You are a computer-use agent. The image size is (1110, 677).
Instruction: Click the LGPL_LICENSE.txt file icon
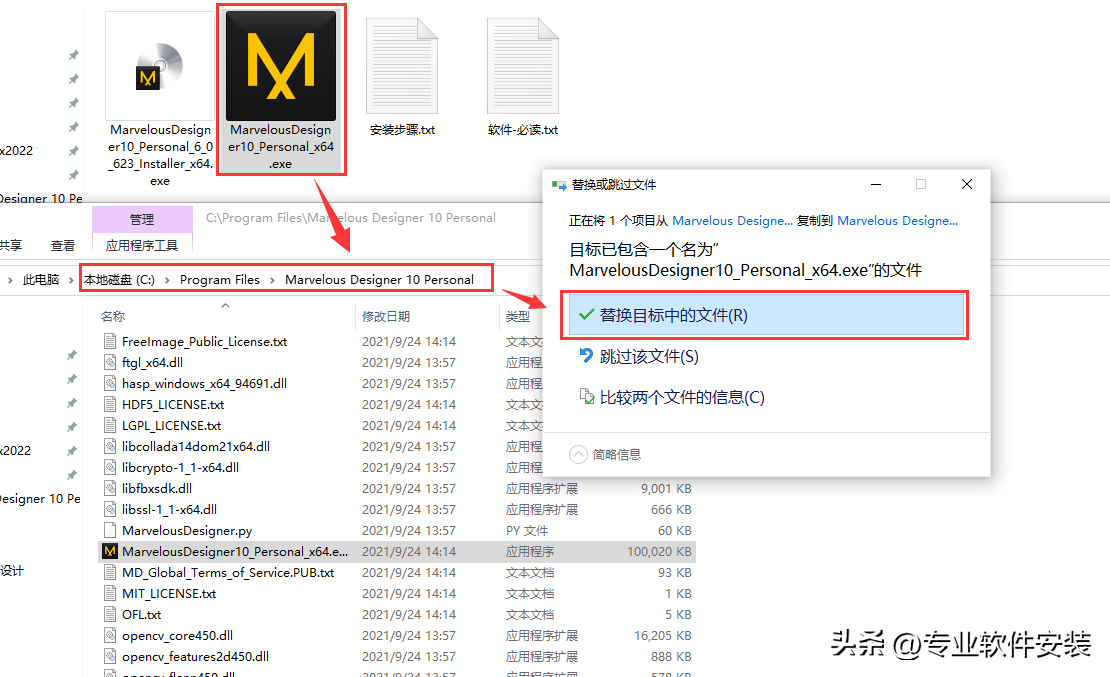point(110,426)
